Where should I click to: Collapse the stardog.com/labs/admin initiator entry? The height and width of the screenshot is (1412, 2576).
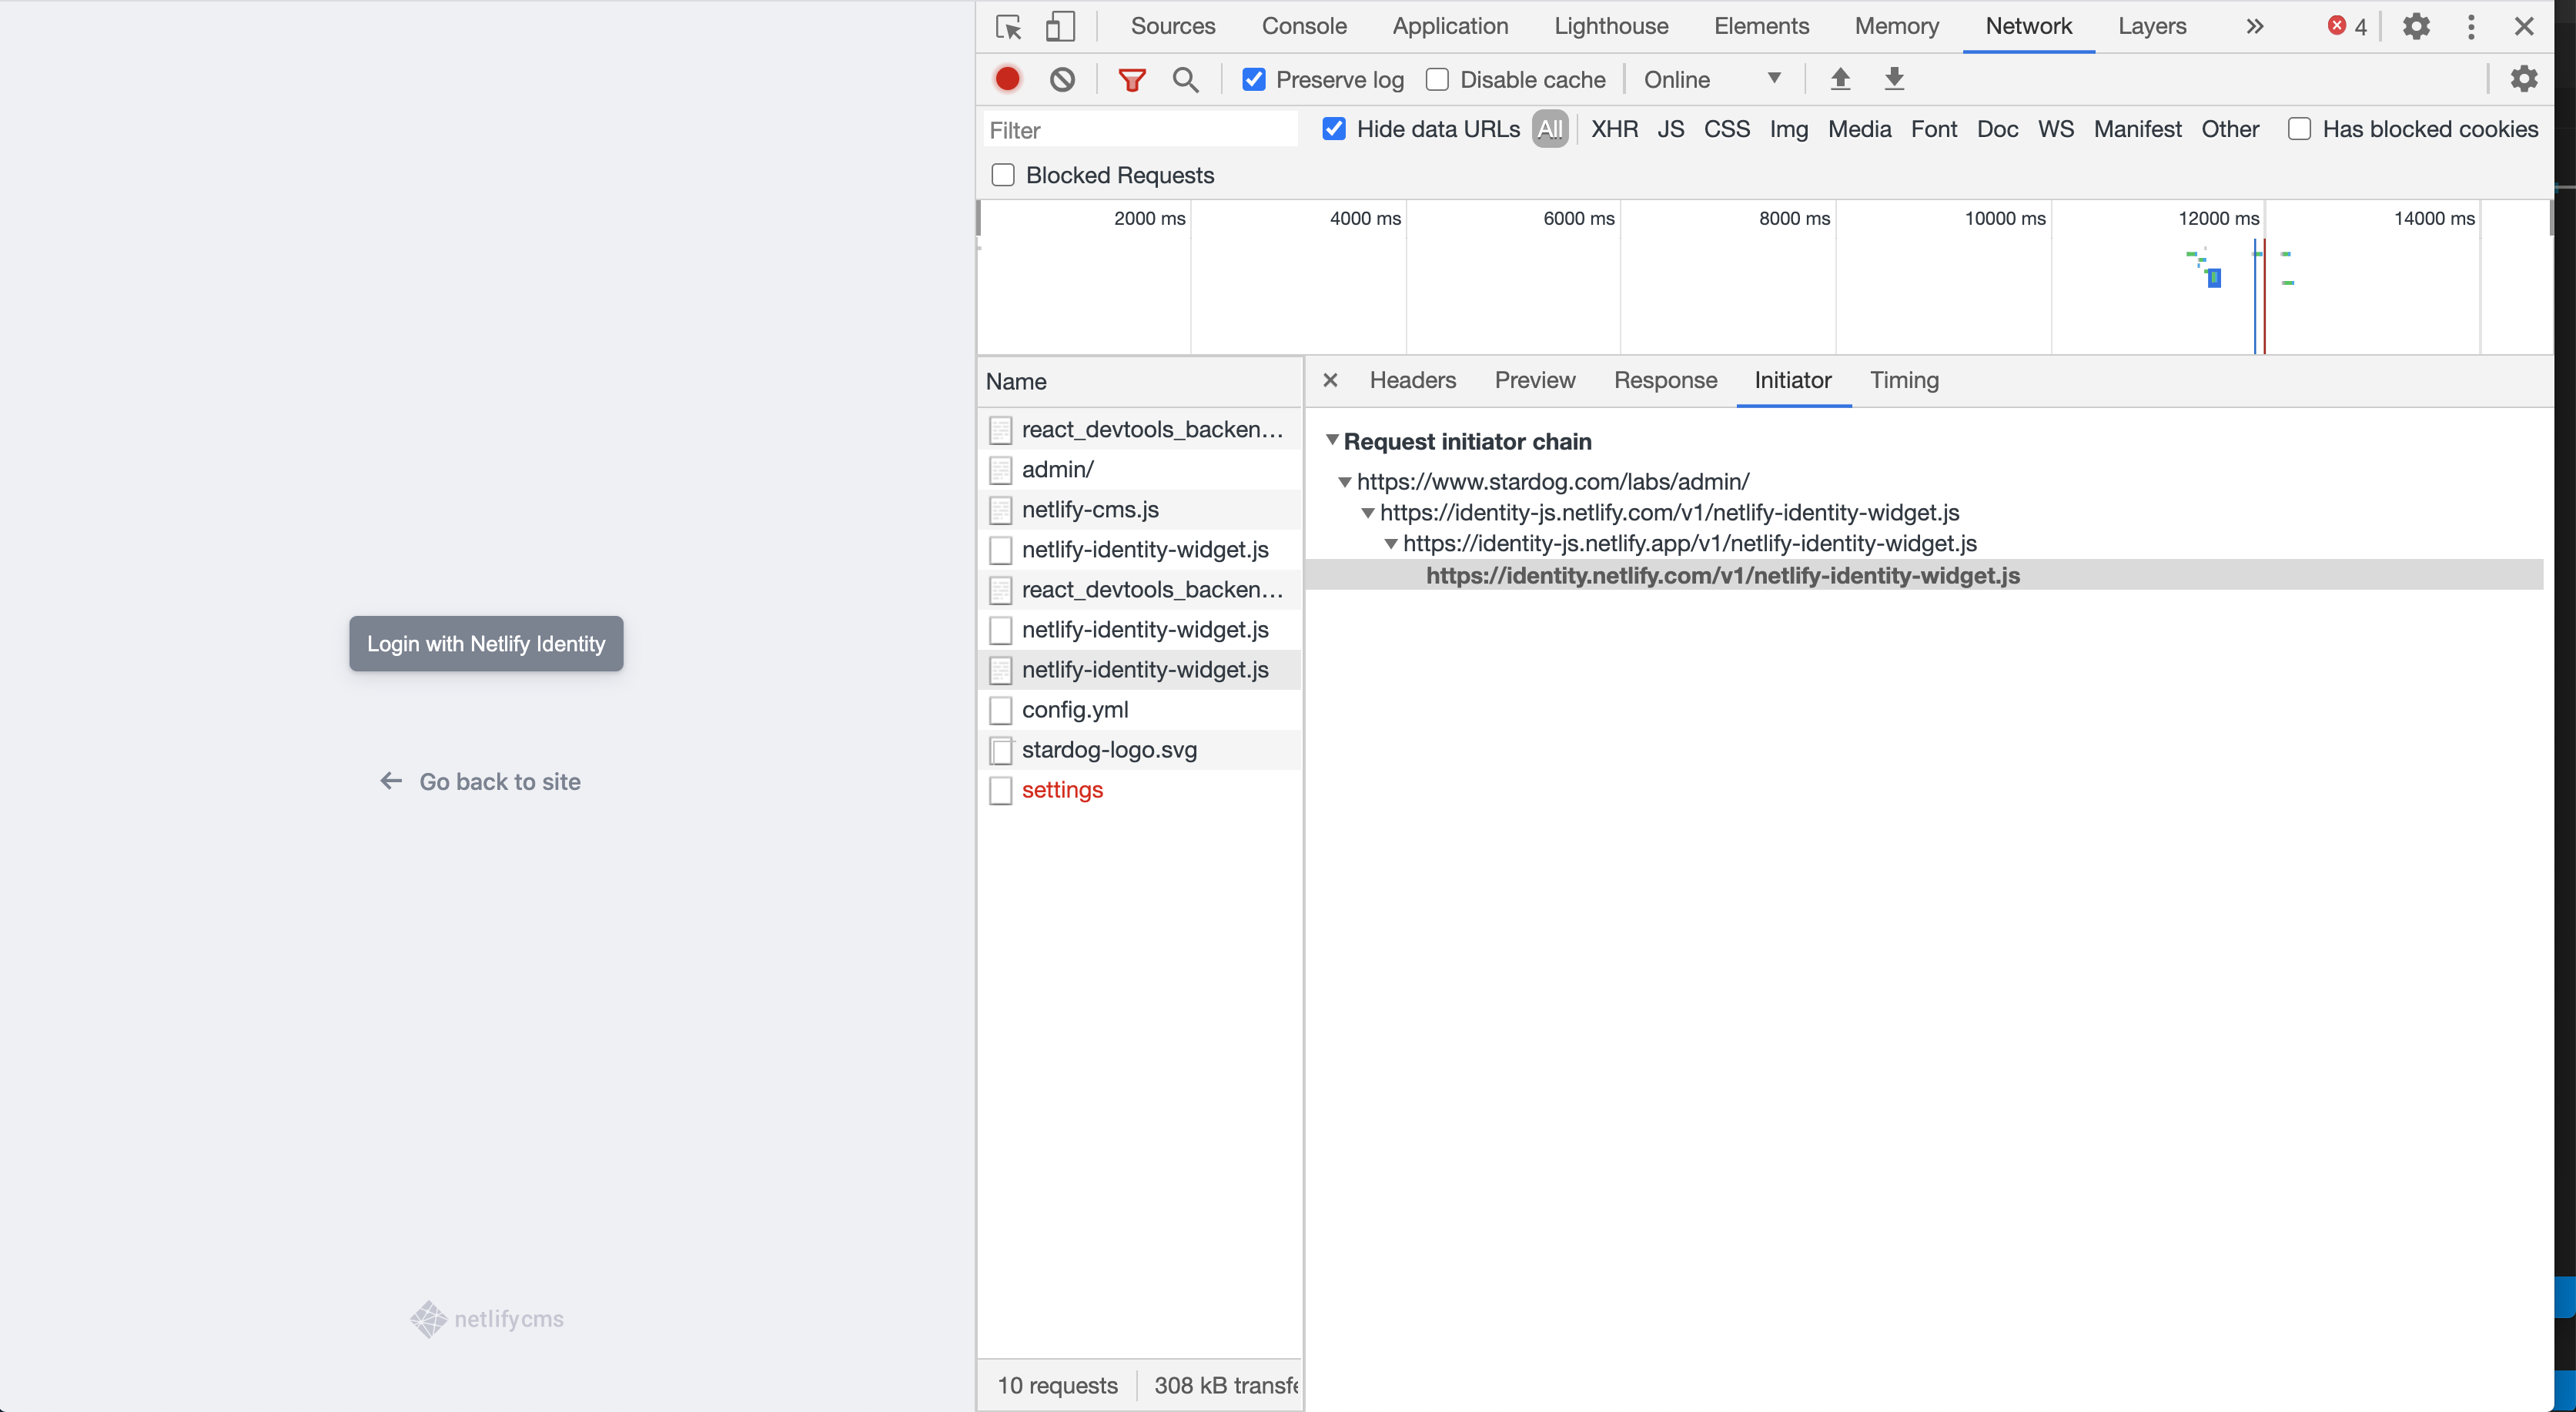click(1345, 482)
